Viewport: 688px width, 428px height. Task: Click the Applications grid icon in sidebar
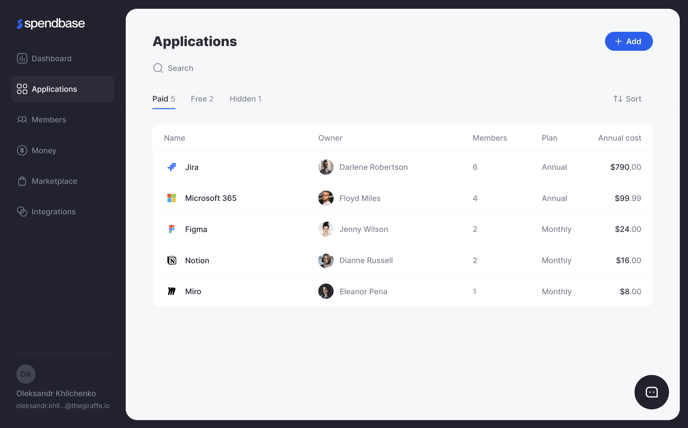pyautogui.click(x=22, y=89)
